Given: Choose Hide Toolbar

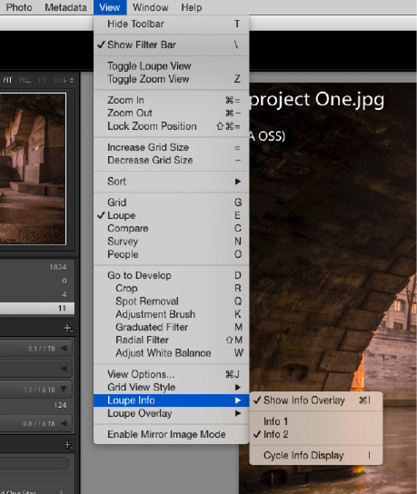Looking at the screenshot, I should tap(171, 24).
